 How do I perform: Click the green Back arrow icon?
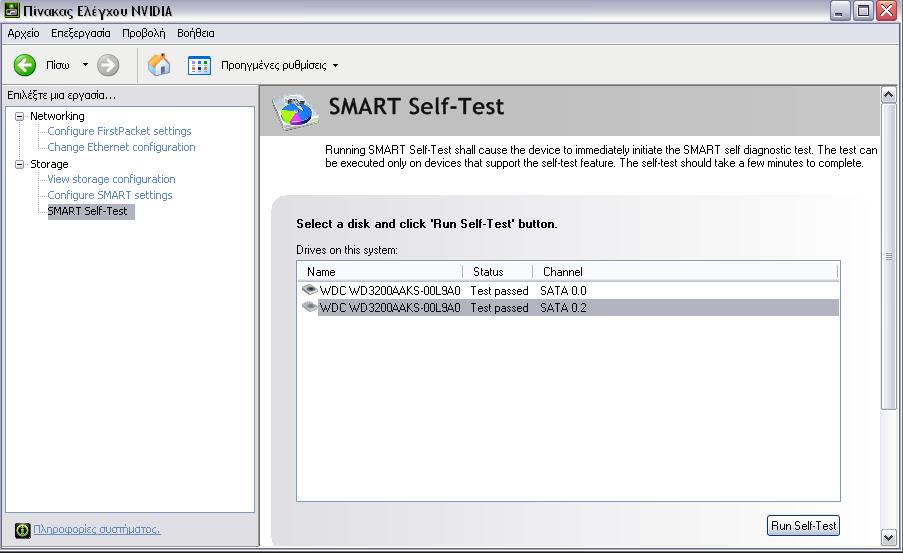[25, 65]
